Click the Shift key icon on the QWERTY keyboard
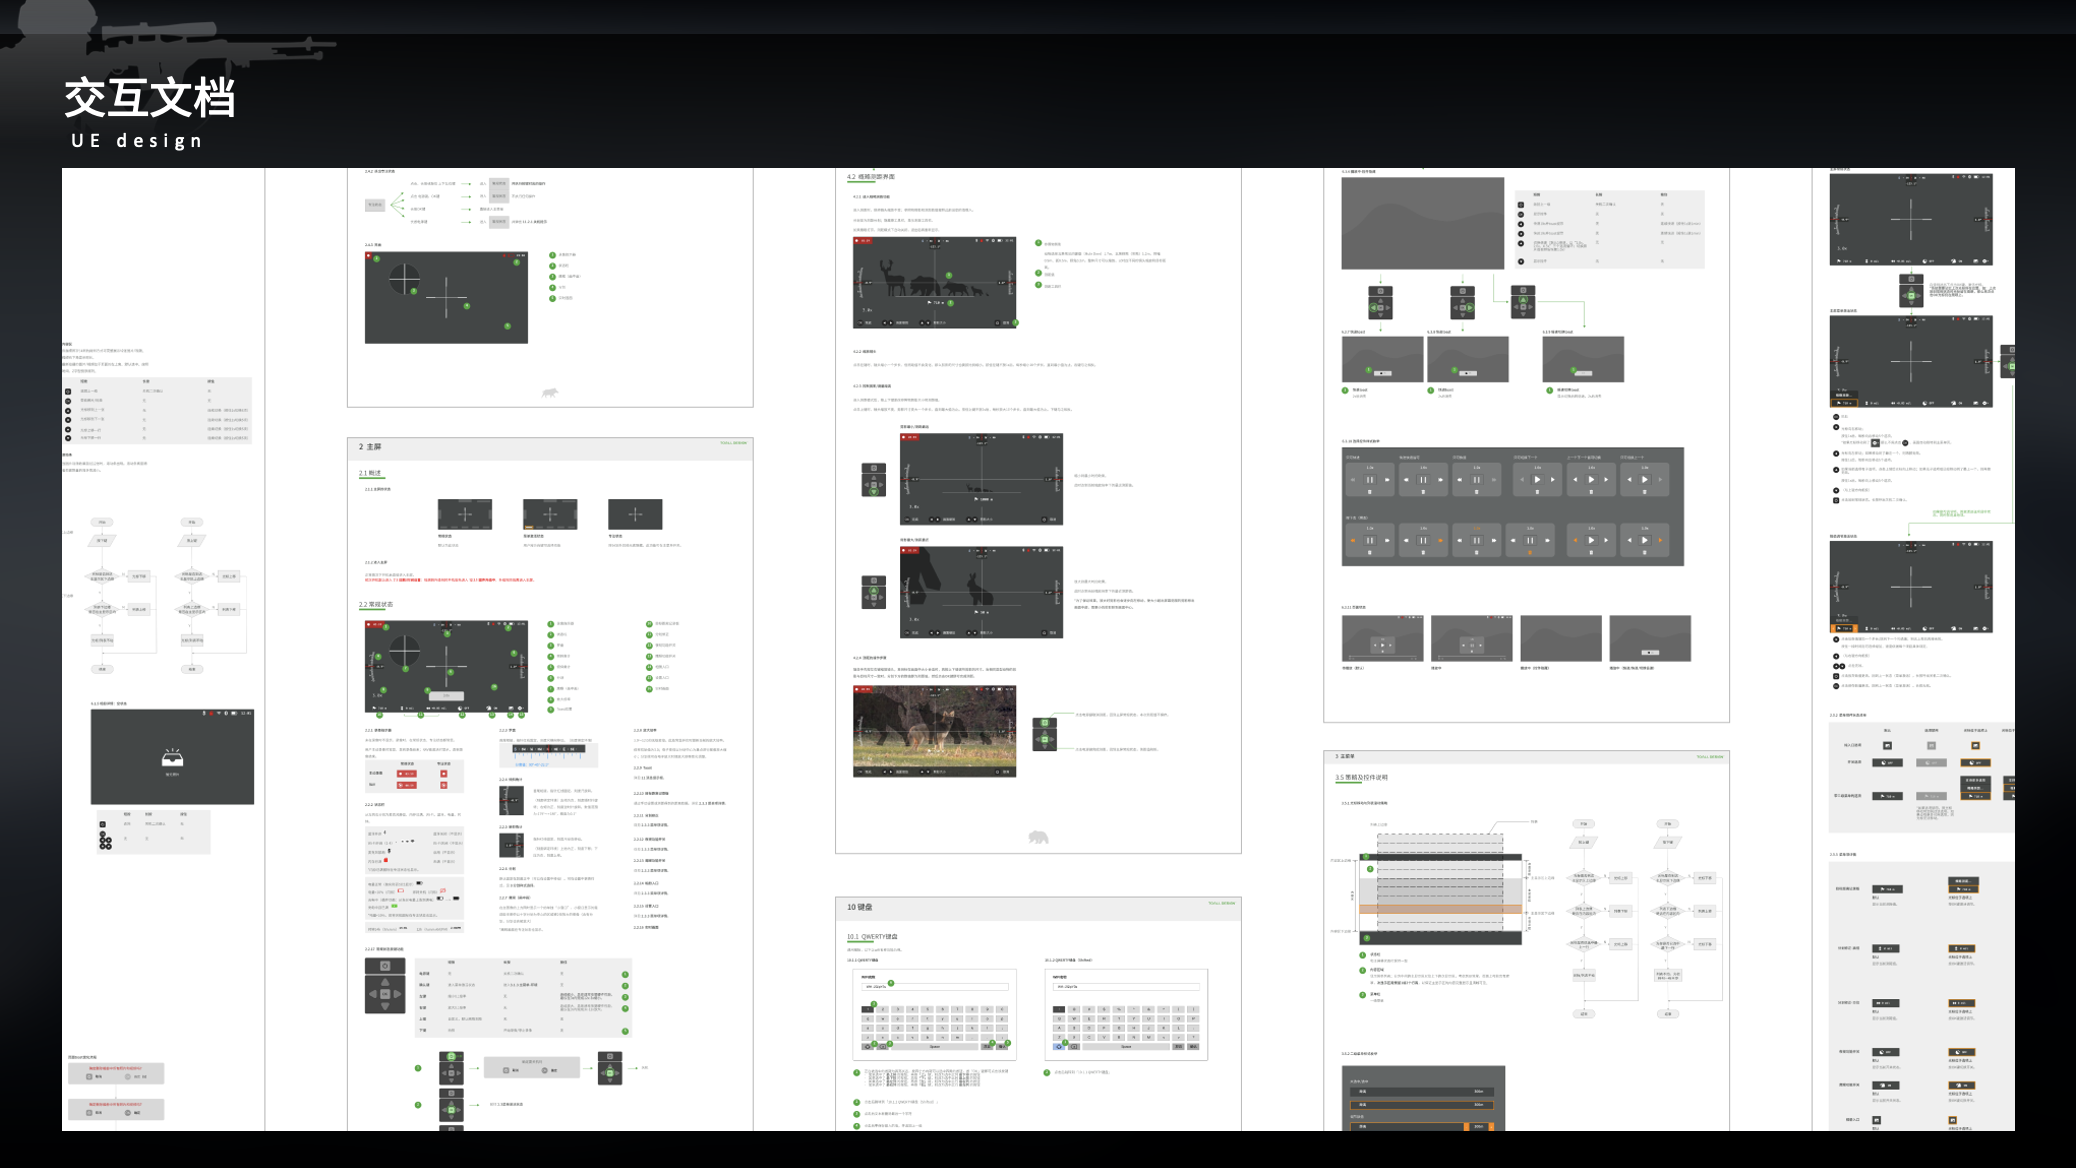2076x1168 pixels. click(866, 1047)
